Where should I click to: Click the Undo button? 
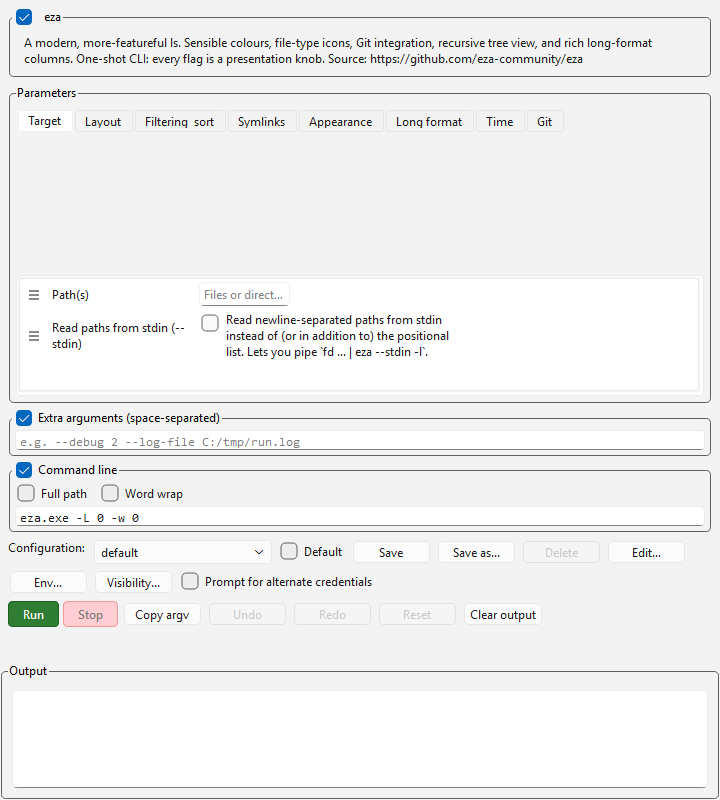[247, 614]
